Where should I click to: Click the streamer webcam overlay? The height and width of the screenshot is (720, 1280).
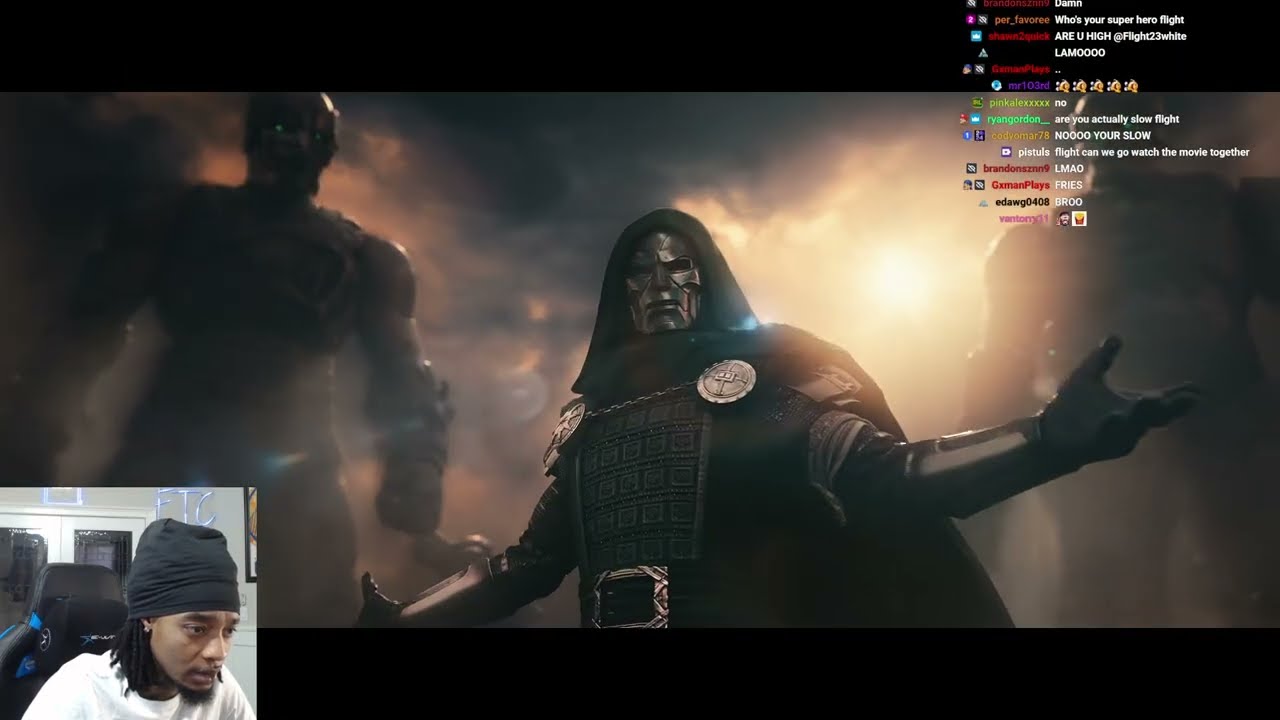pos(128,604)
